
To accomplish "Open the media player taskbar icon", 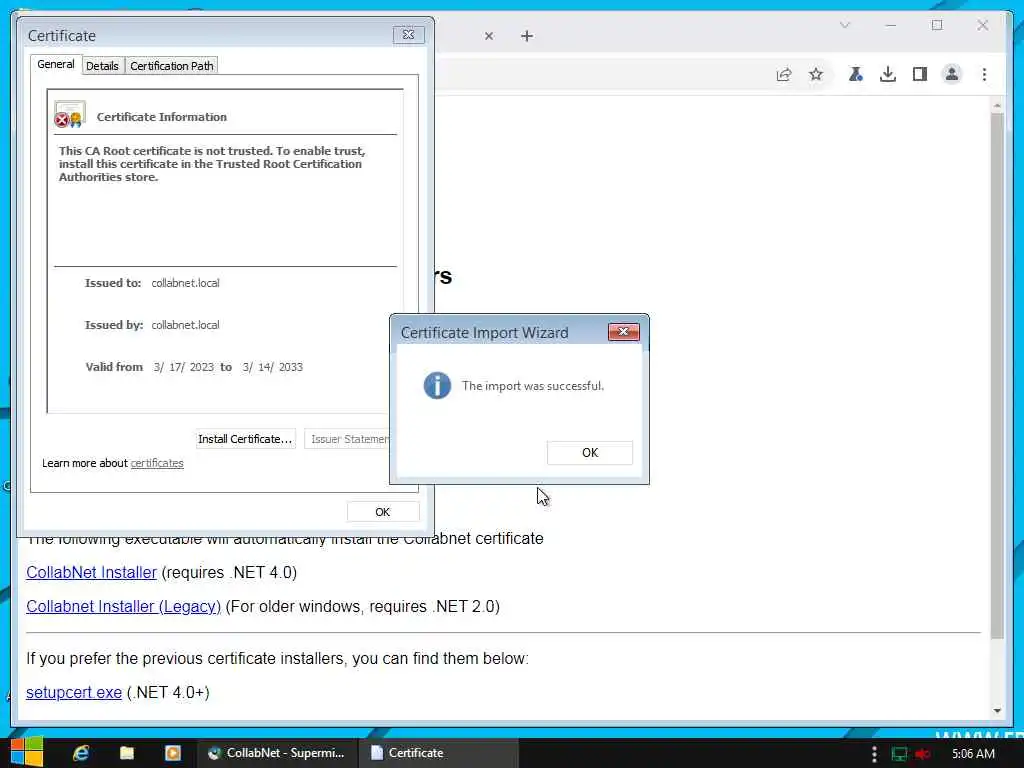I will 172,753.
